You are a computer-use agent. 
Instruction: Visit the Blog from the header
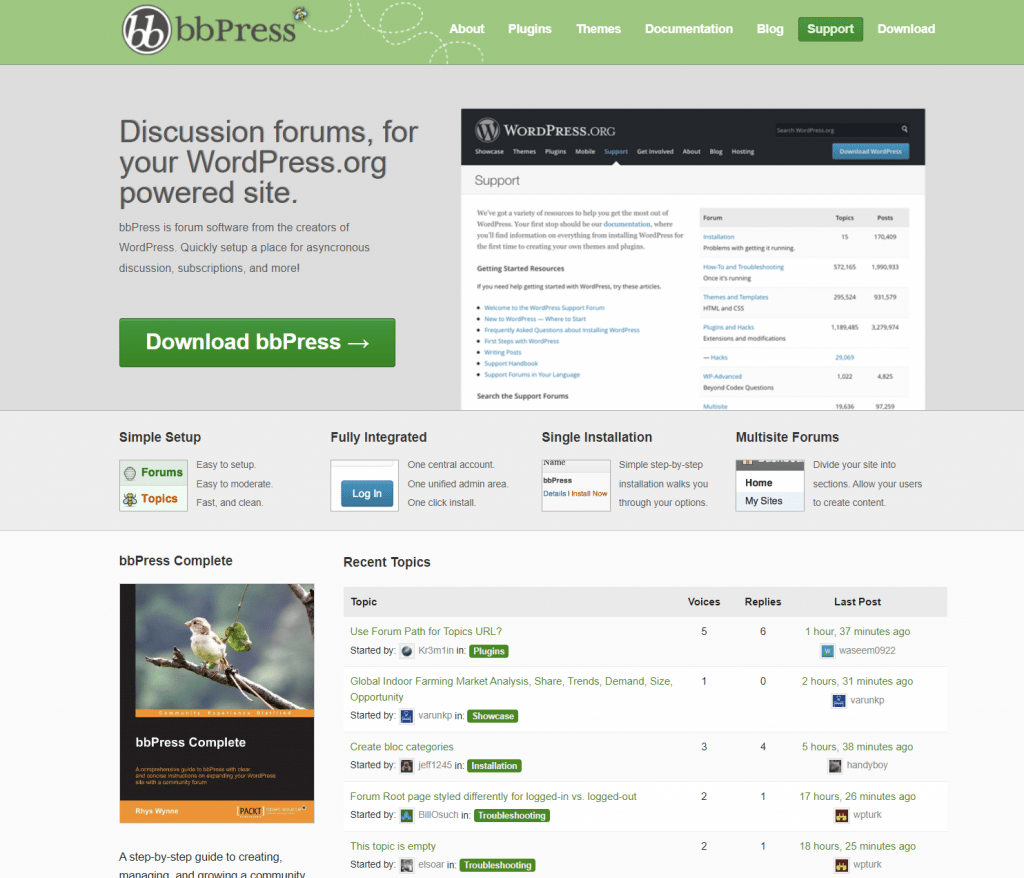770,29
